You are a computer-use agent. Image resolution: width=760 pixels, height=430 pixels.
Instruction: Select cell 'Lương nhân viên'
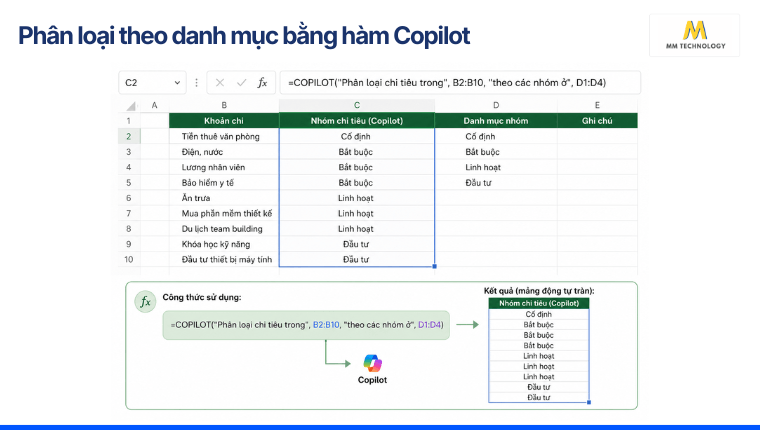(224, 167)
